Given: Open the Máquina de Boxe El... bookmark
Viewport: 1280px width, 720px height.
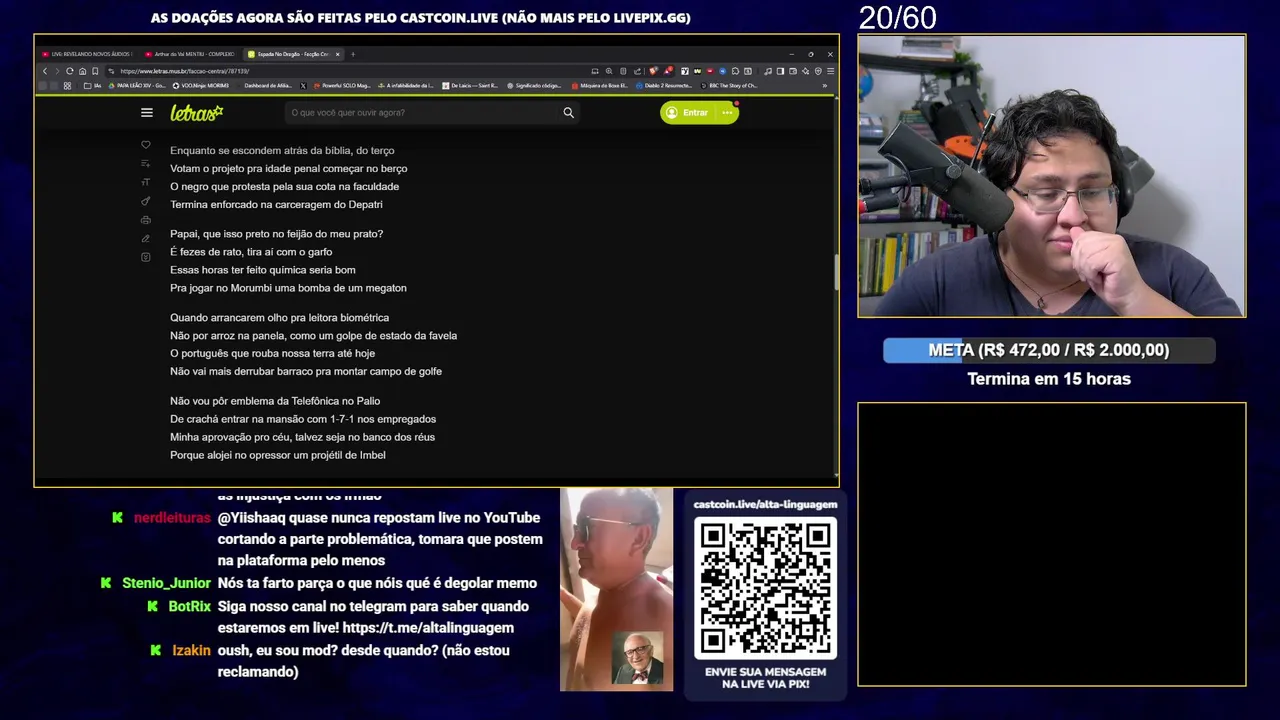Looking at the screenshot, I should tap(600, 86).
